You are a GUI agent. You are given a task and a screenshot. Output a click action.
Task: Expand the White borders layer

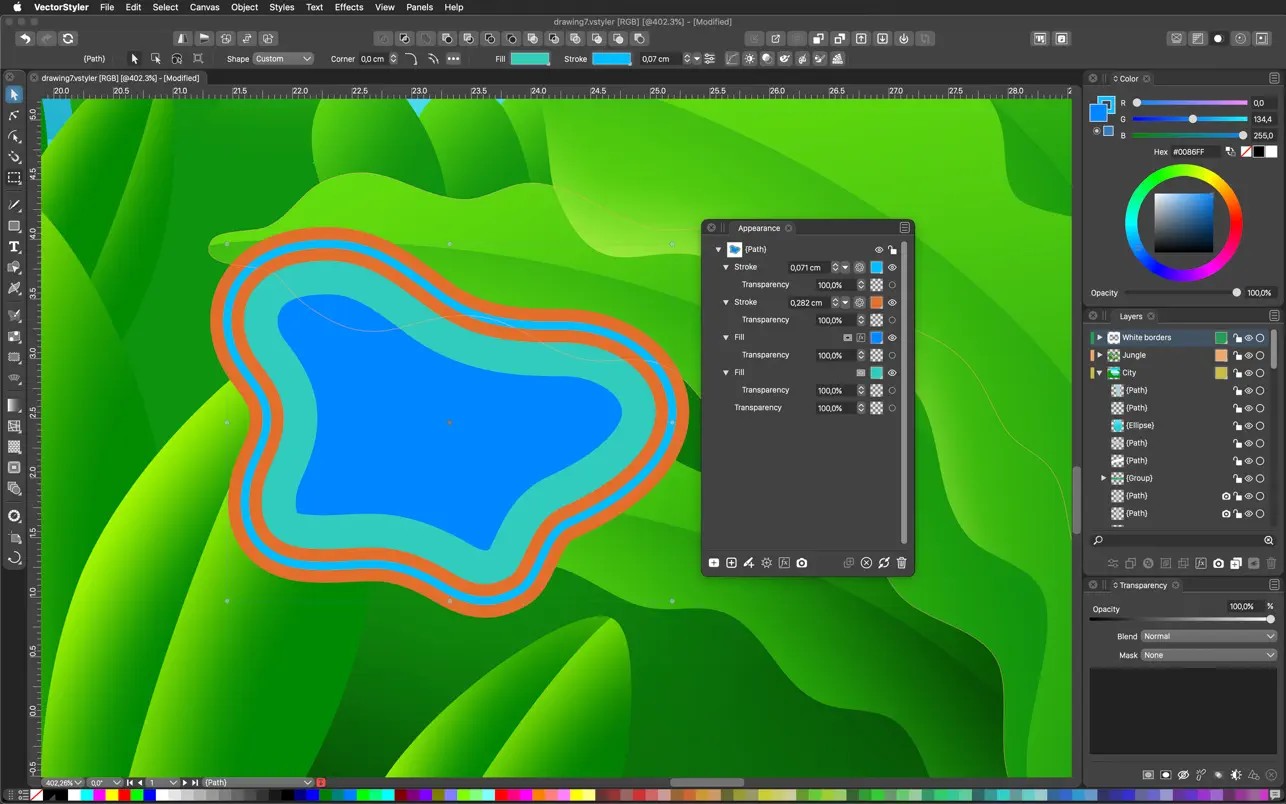click(1100, 338)
